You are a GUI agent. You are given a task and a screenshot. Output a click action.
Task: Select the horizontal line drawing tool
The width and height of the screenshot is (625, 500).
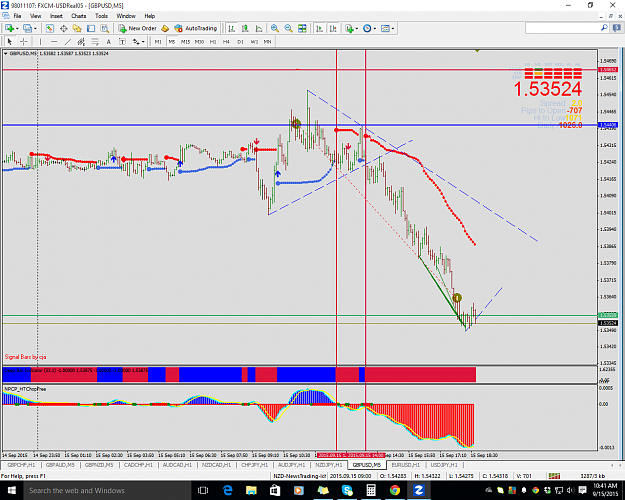54,41
